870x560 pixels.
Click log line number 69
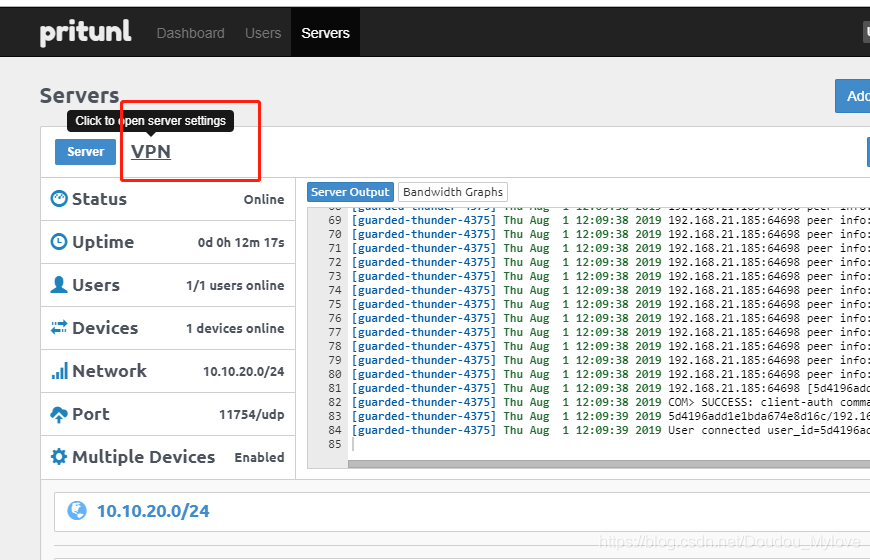coord(335,220)
